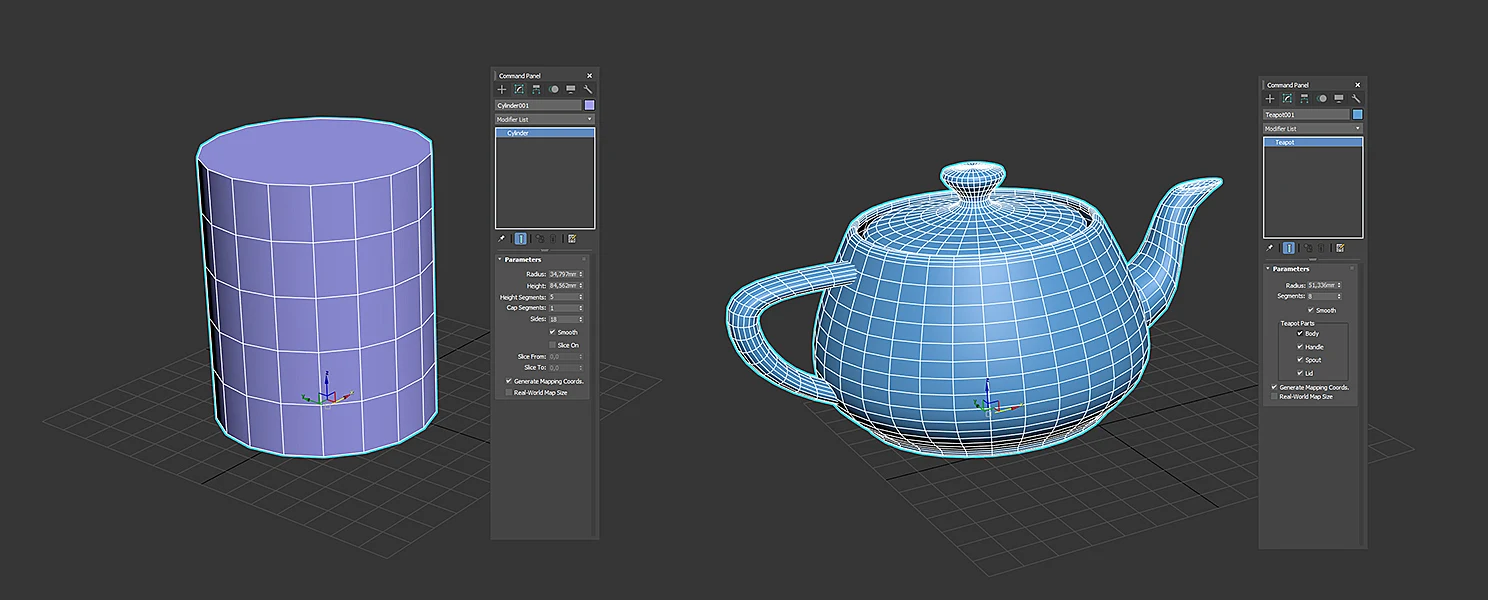Viewport: 1488px width, 600px height.
Task: Click the Cylinder001 object name field
Action: pos(538,105)
